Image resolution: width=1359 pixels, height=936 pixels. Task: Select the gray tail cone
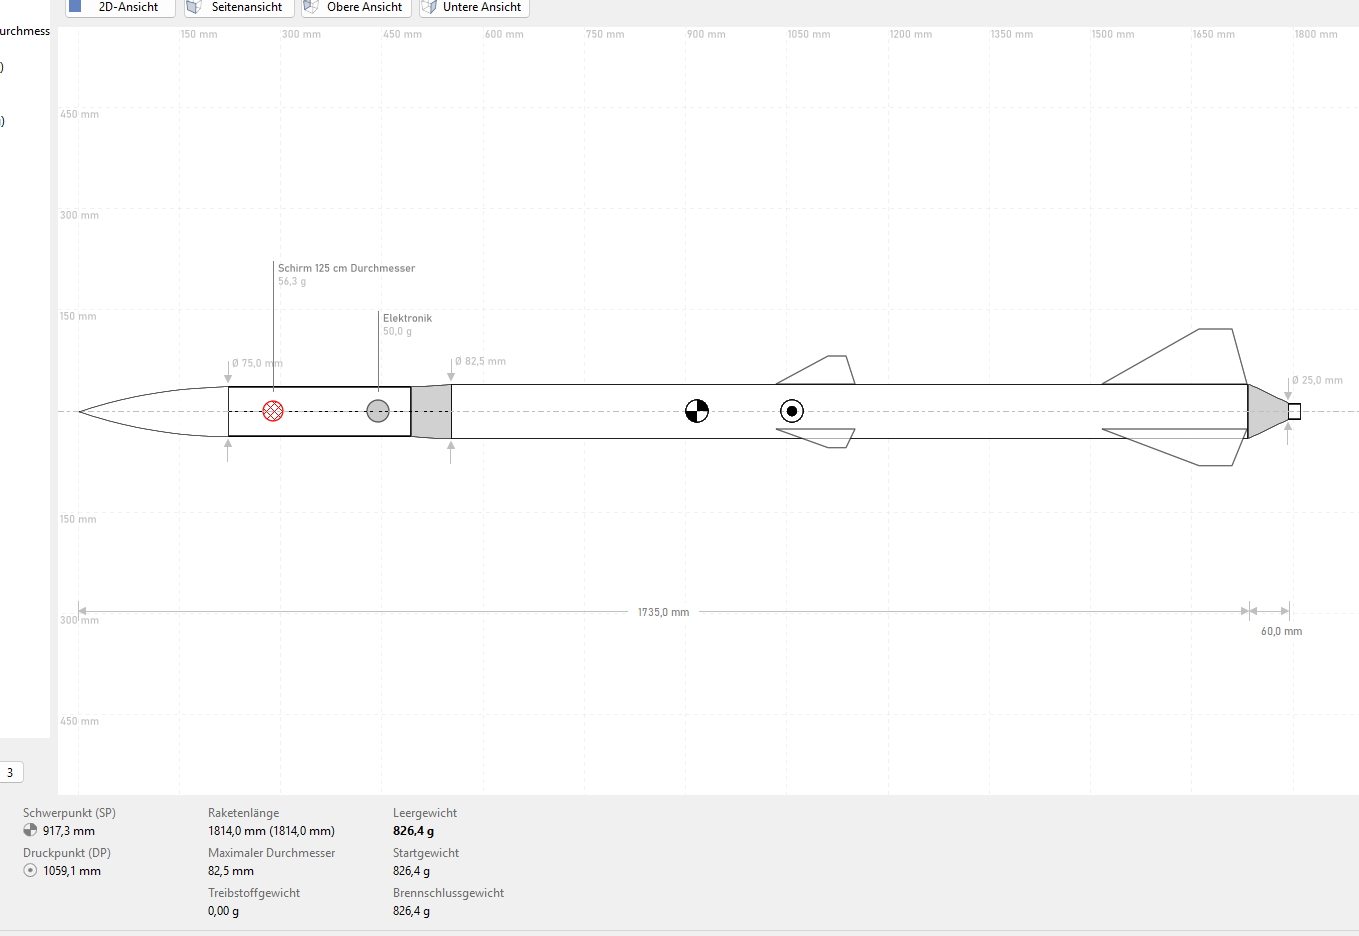1264,411
